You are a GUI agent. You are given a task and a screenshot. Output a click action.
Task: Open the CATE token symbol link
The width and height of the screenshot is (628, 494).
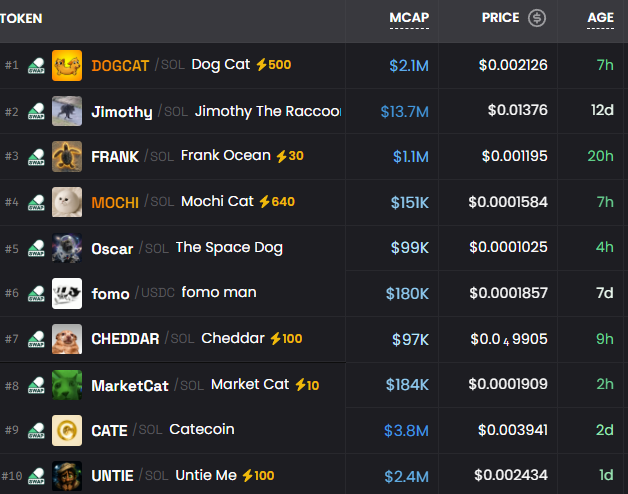[109, 431]
